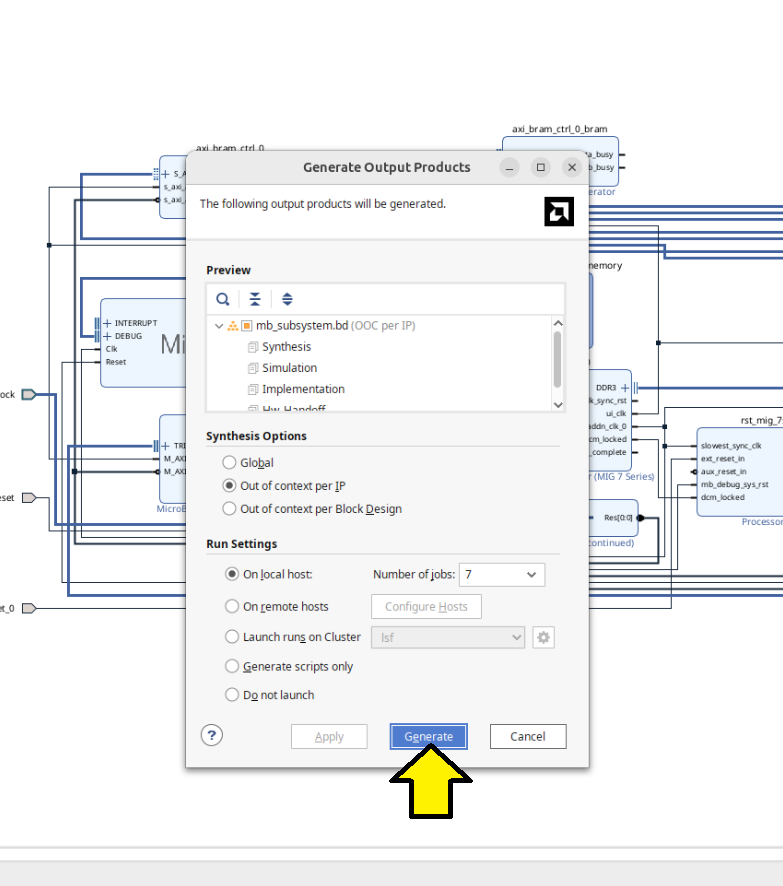Collapse the mb_subsystem.bd tree node
The width and height of the screenshot is (783, 886).
[218, 326]
